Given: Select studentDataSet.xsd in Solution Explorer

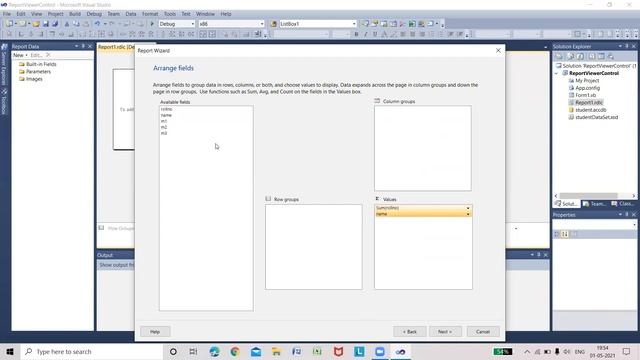Looking at the screenshot, I should 596,117.
